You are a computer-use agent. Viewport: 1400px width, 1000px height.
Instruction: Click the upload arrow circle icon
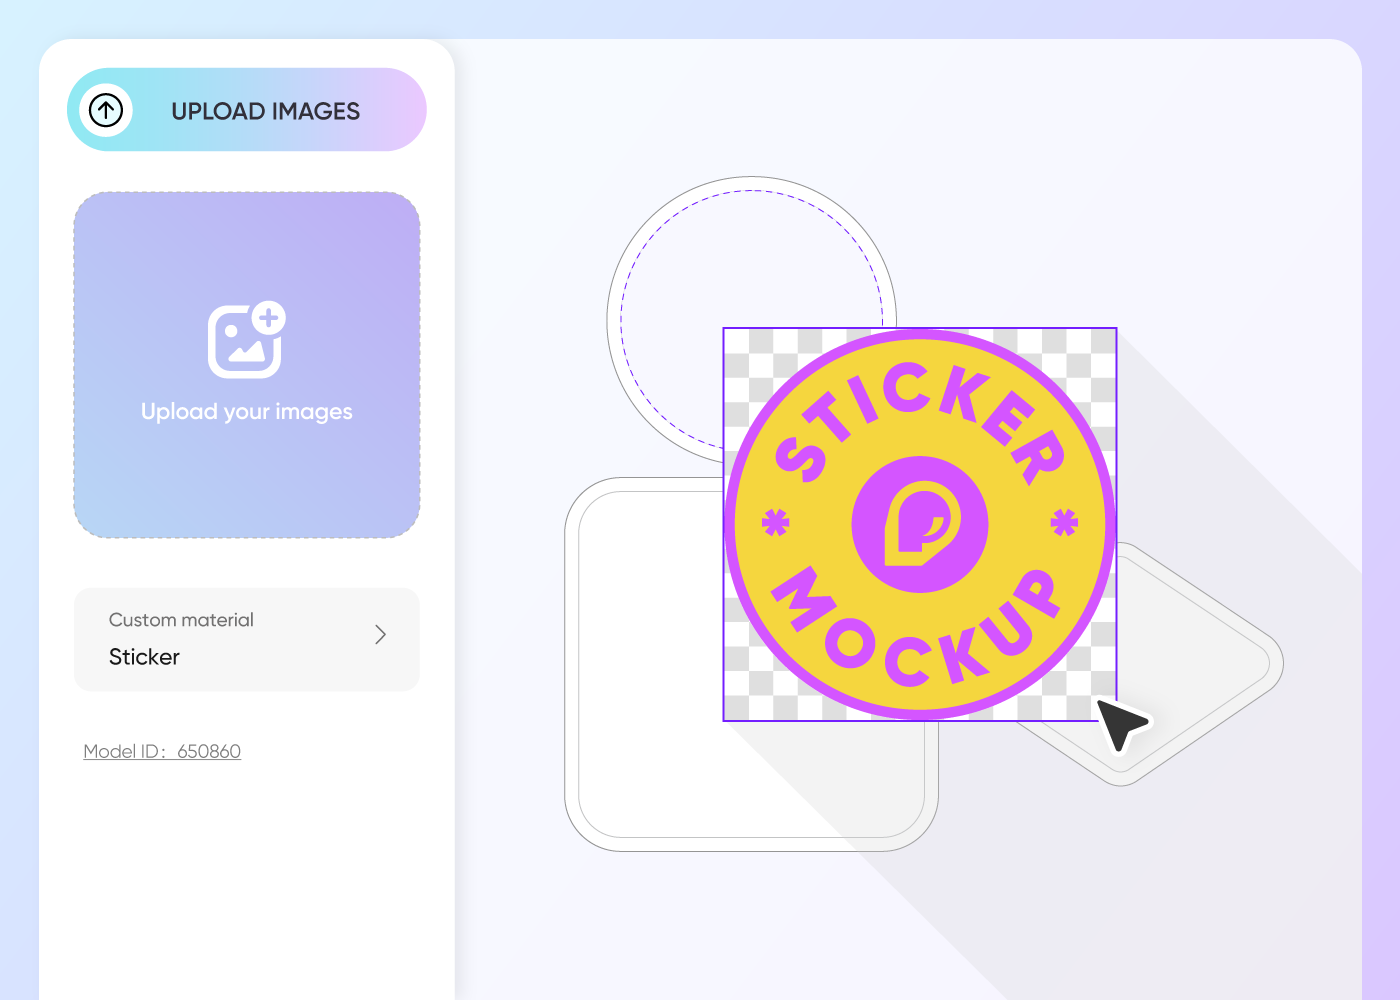pyautogui.click(x=106, y=110)
